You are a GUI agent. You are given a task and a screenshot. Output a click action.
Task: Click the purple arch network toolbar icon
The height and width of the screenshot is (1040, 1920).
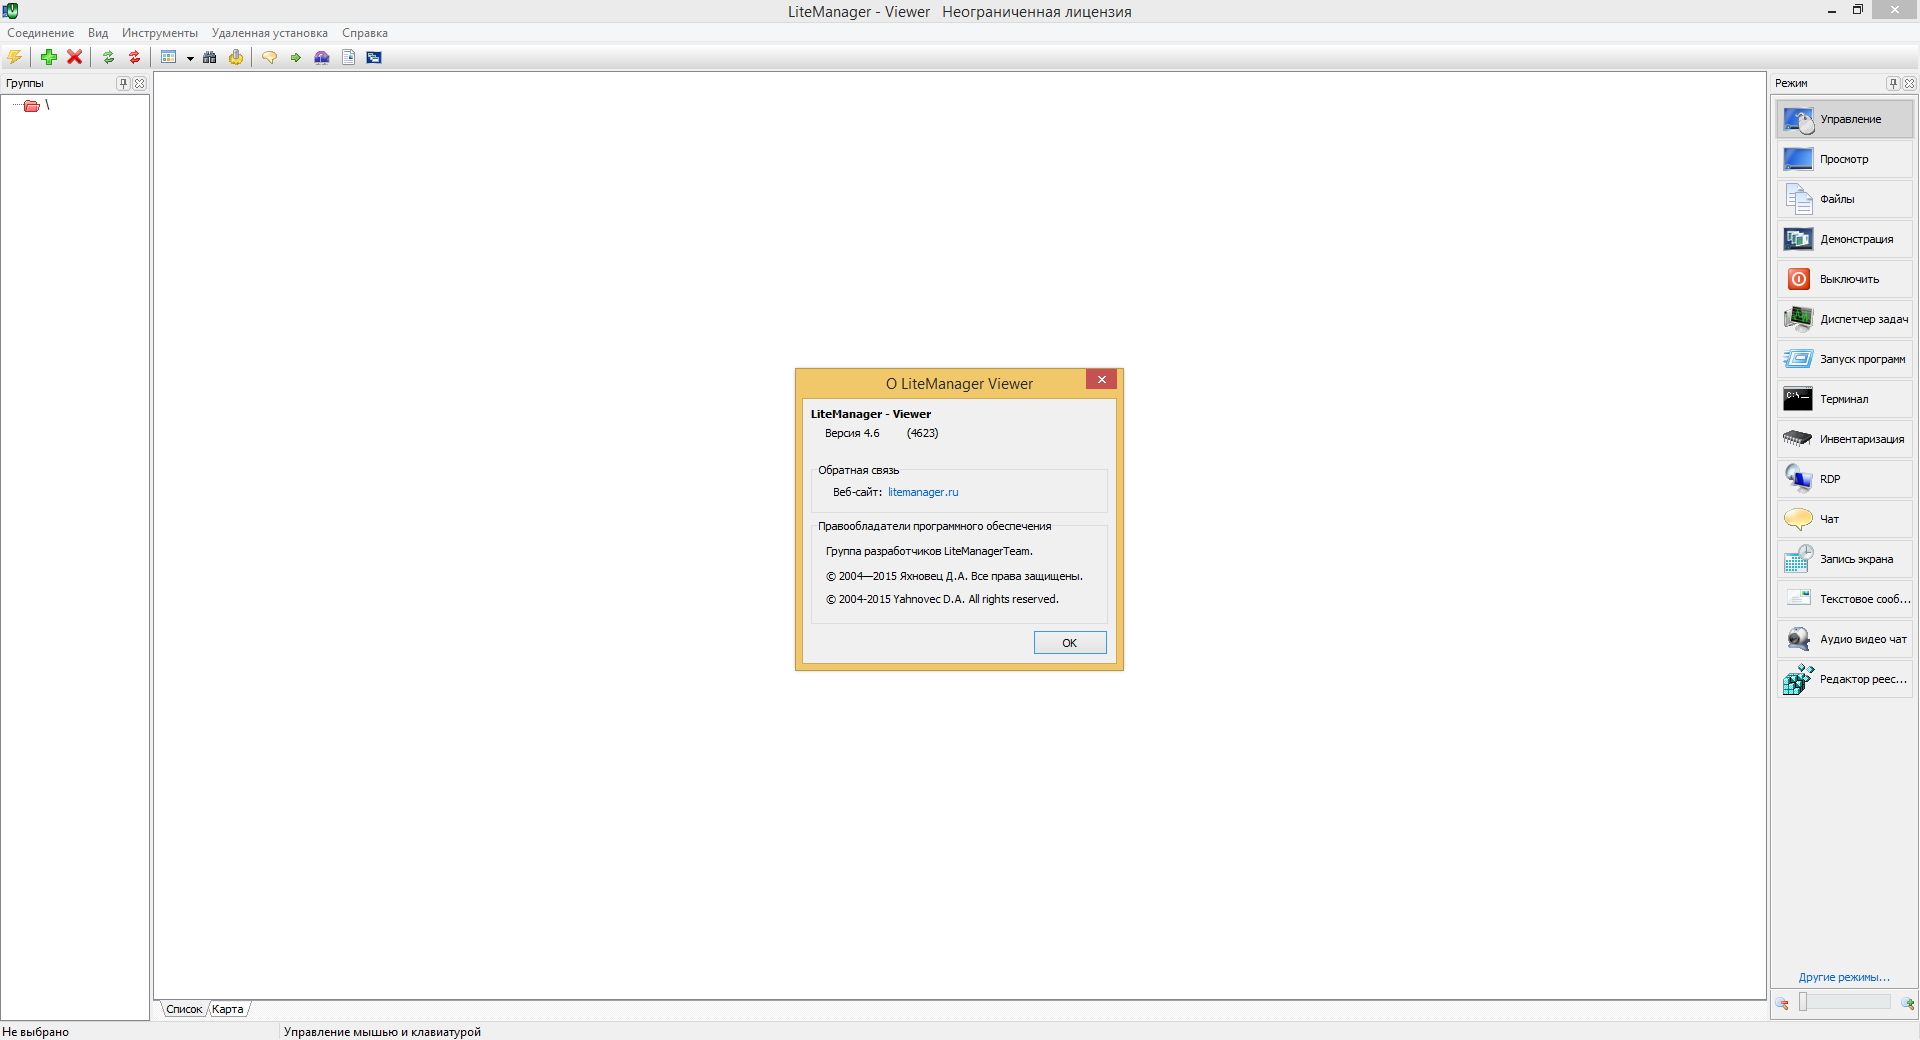click(x=322, y=57)
